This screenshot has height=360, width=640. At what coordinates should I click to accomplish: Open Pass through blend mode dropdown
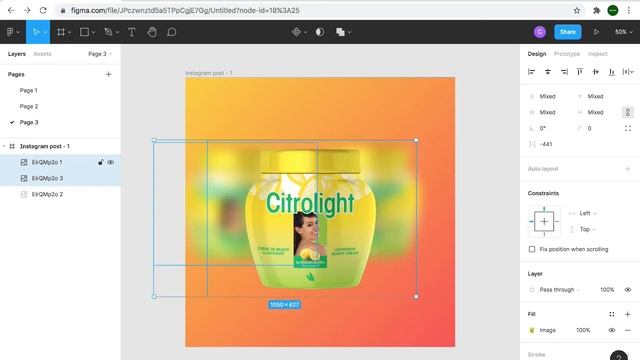point(560,289)
